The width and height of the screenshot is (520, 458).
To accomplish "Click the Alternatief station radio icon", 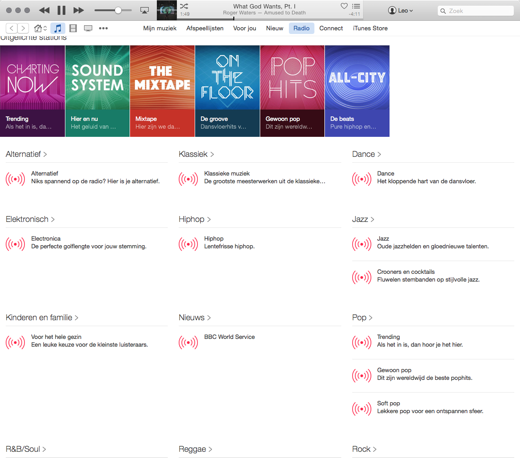I will point(15,179).
